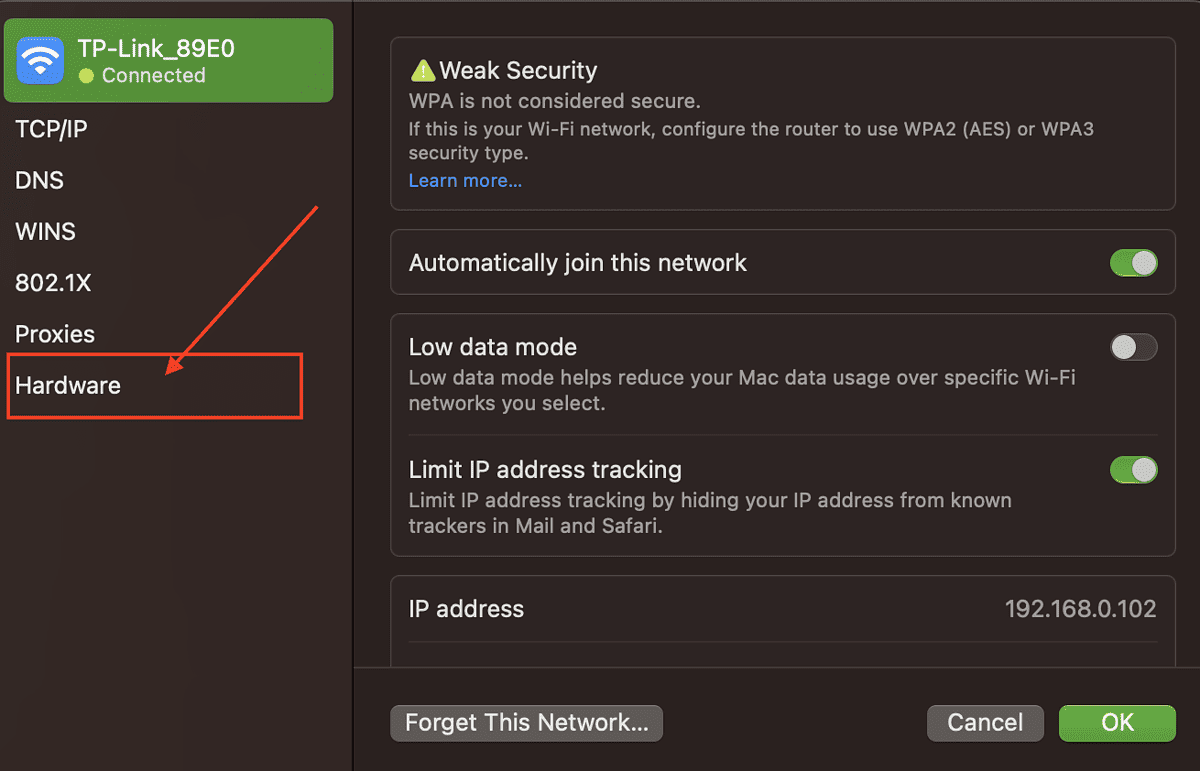Enable Low data mode
1200x771 pixels.
pyautogui.click(x=1133, y=347)
